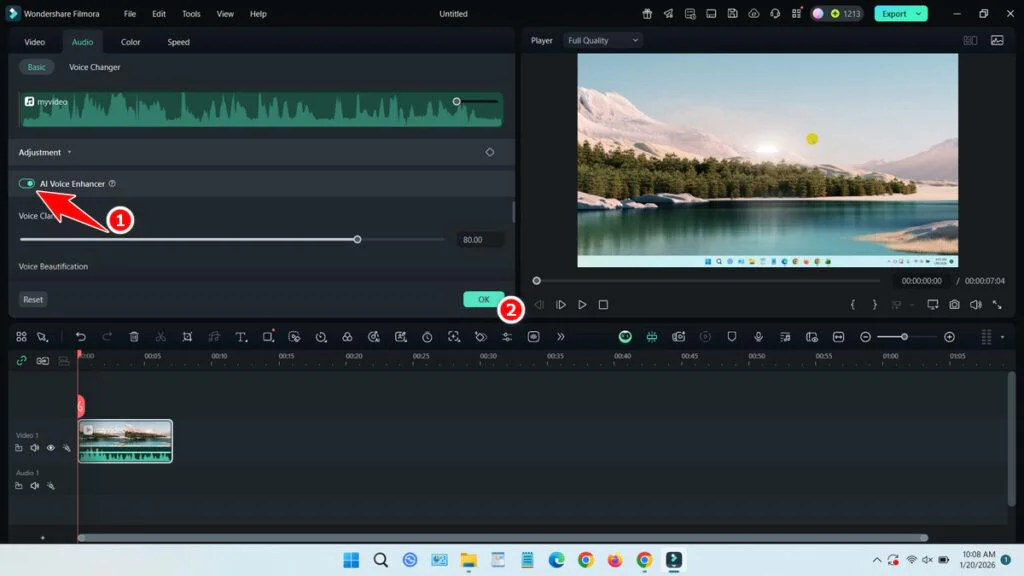Open the Color tab in the left panel

[x=130, y=42]
